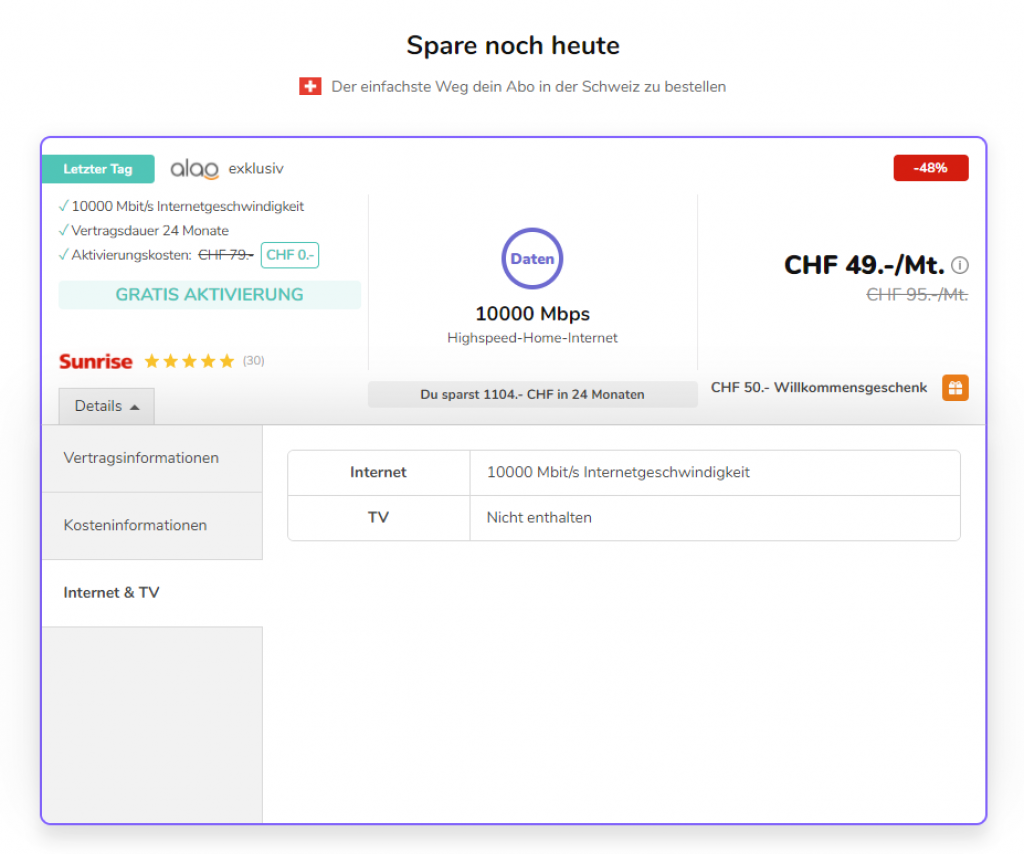Click the red -48% discount badge
1024x854 pixels.
[x=930, y=168]
